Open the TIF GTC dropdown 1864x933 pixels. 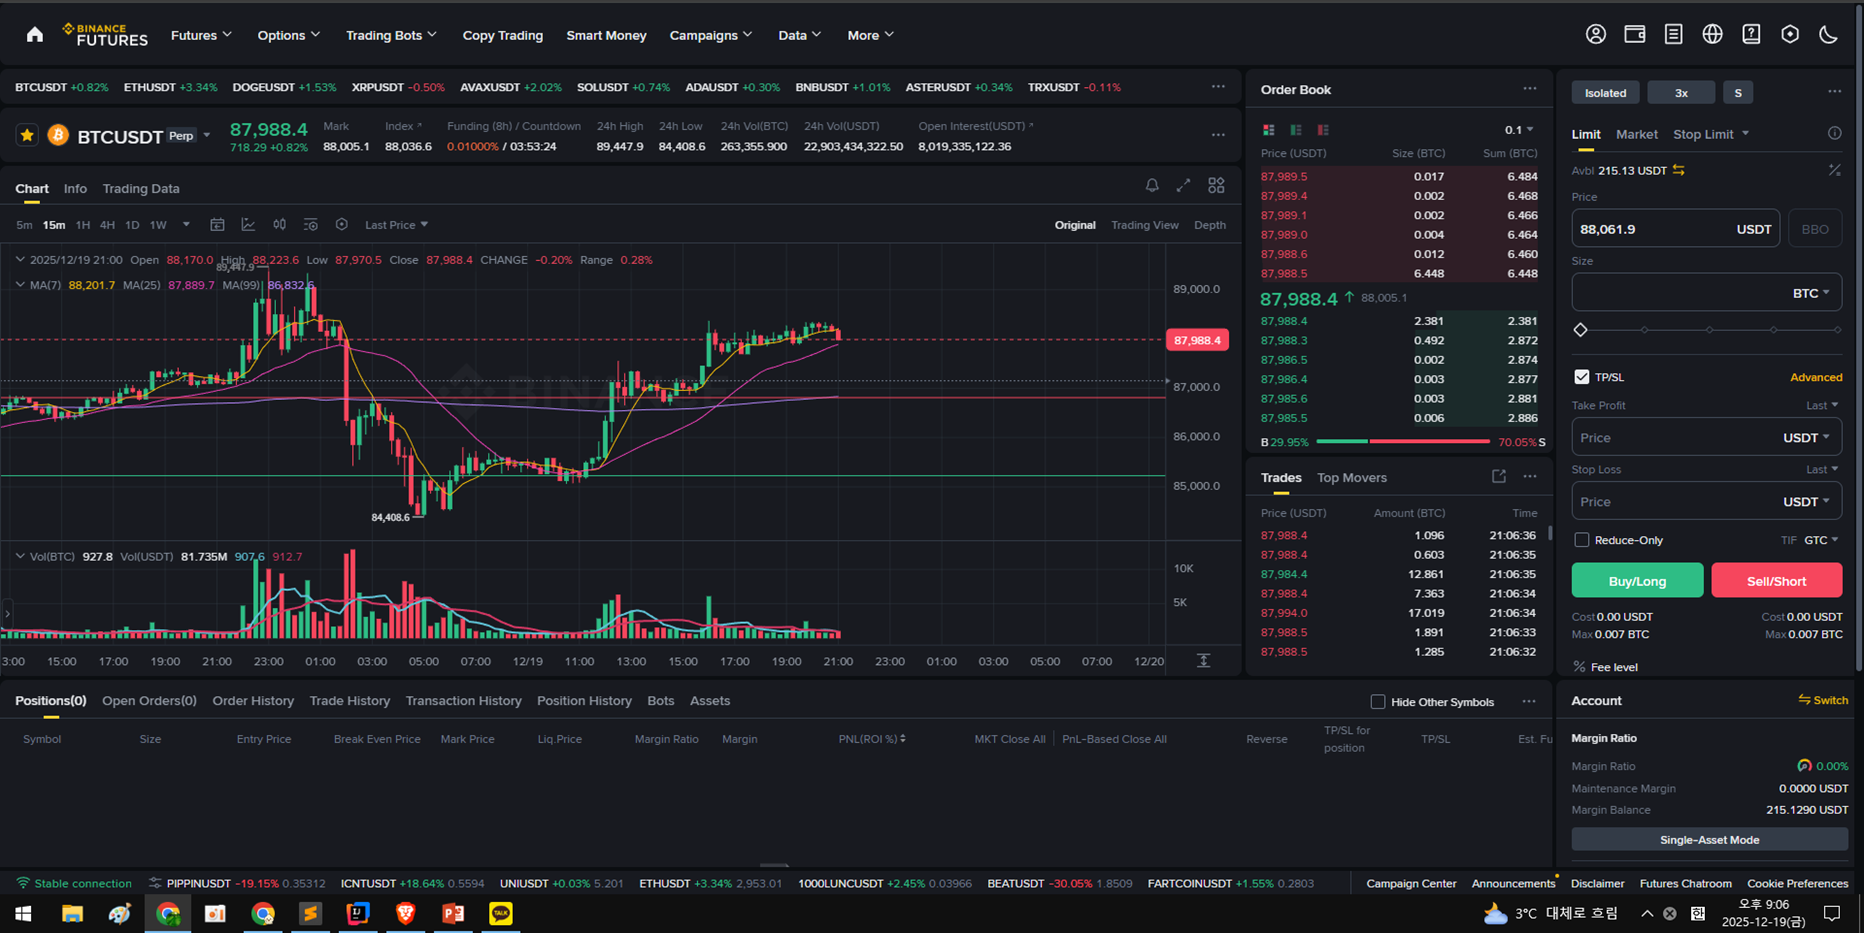coord(1821,540)
